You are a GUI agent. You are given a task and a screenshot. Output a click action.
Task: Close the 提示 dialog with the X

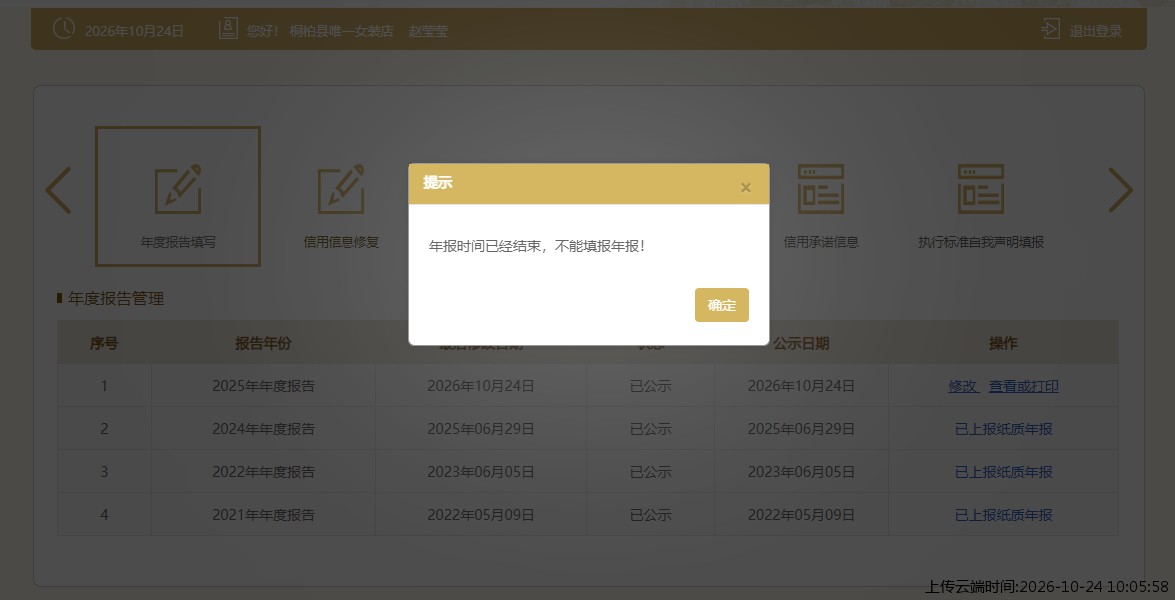[x=746, y=188]
